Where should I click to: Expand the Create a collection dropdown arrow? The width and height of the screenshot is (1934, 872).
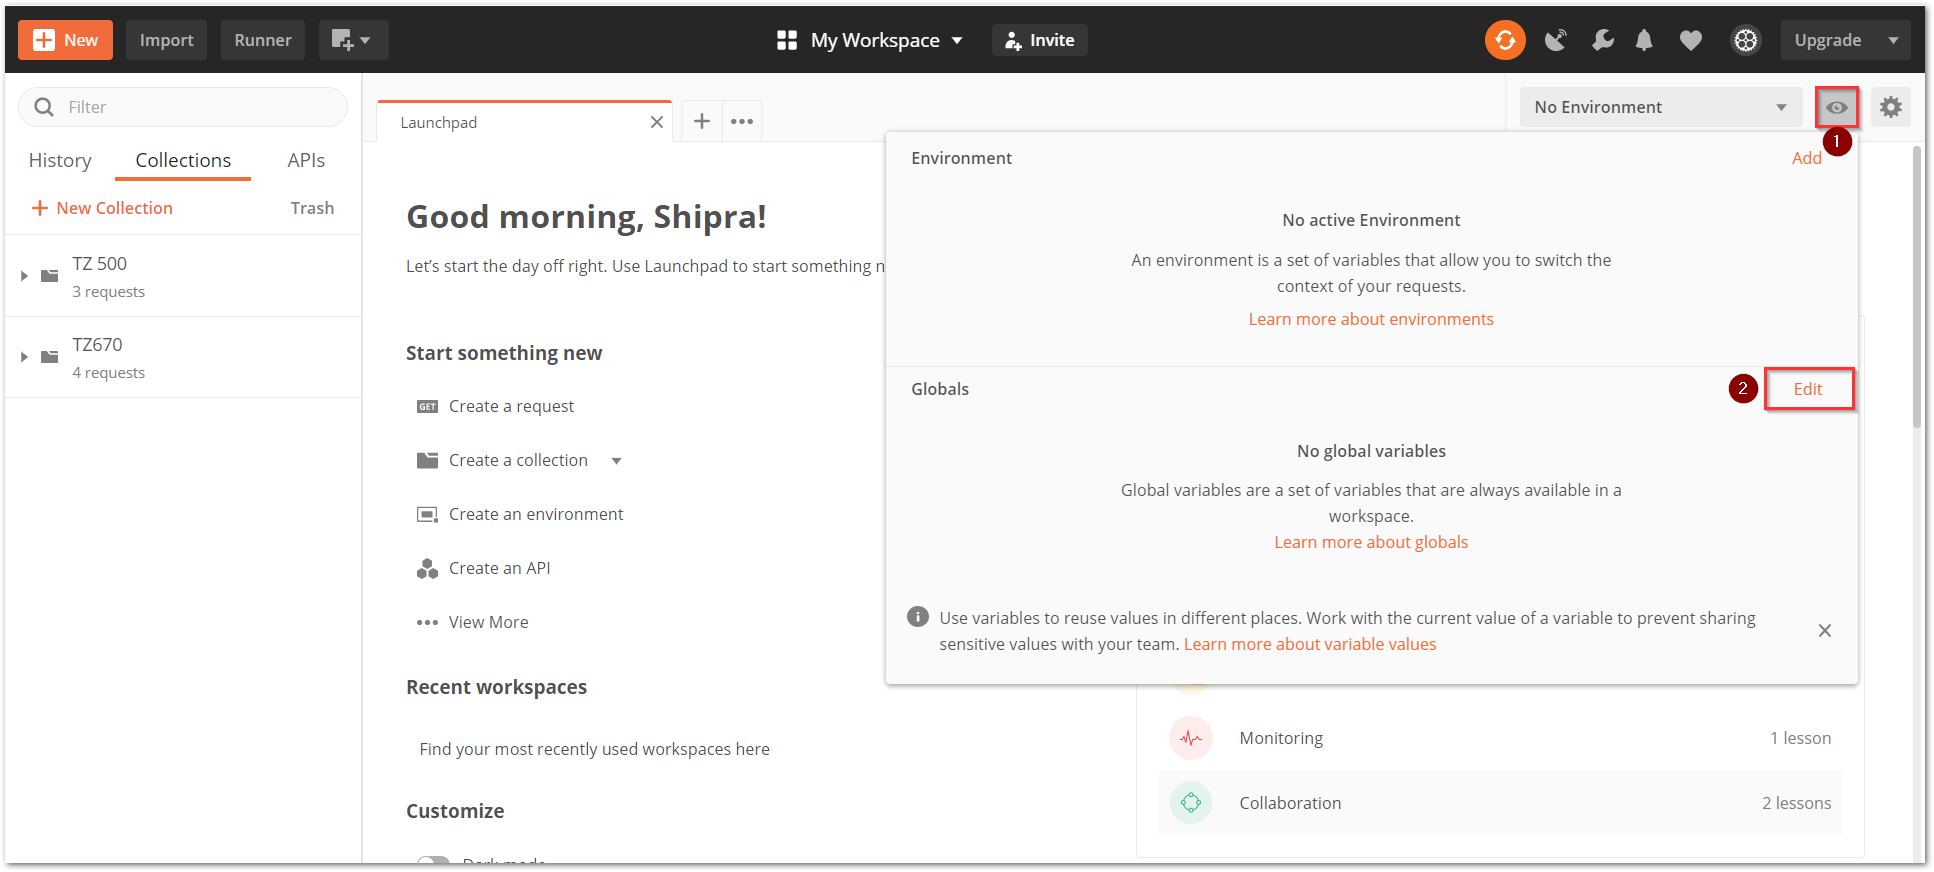point(616,461)
